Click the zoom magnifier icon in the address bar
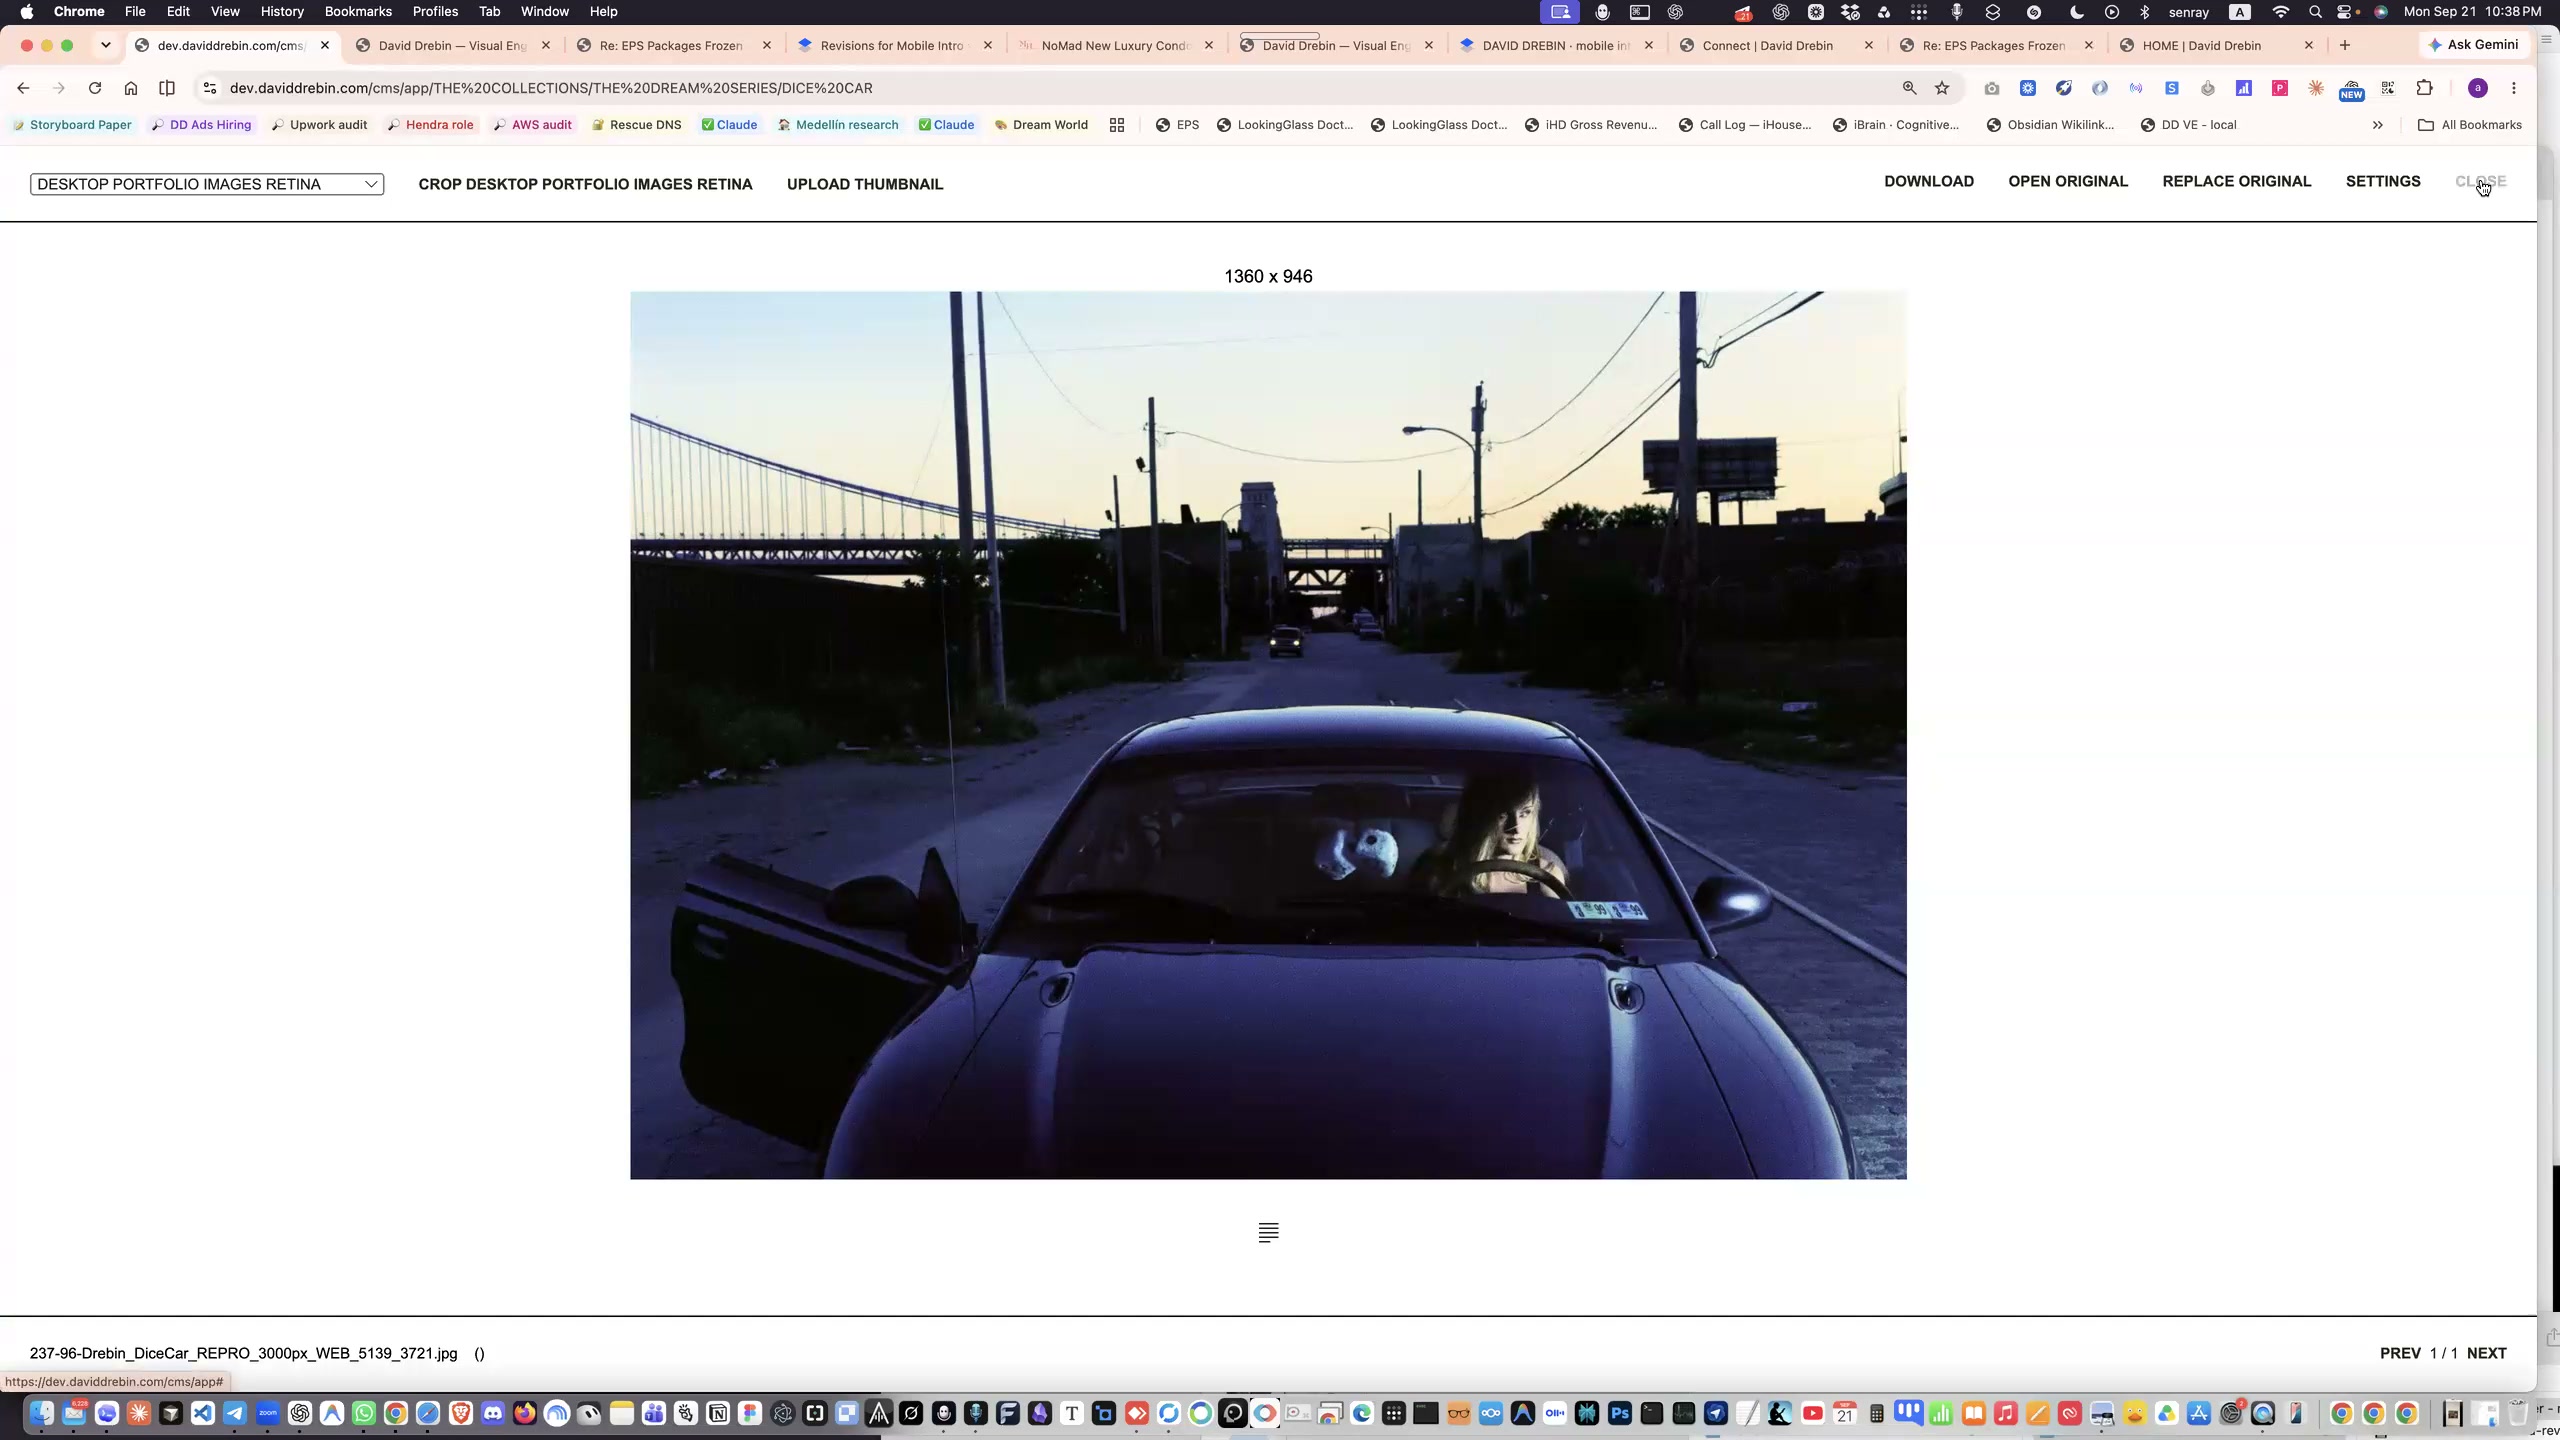This screenshot has width=2560, height=1440. click(x=1909, y=88)
